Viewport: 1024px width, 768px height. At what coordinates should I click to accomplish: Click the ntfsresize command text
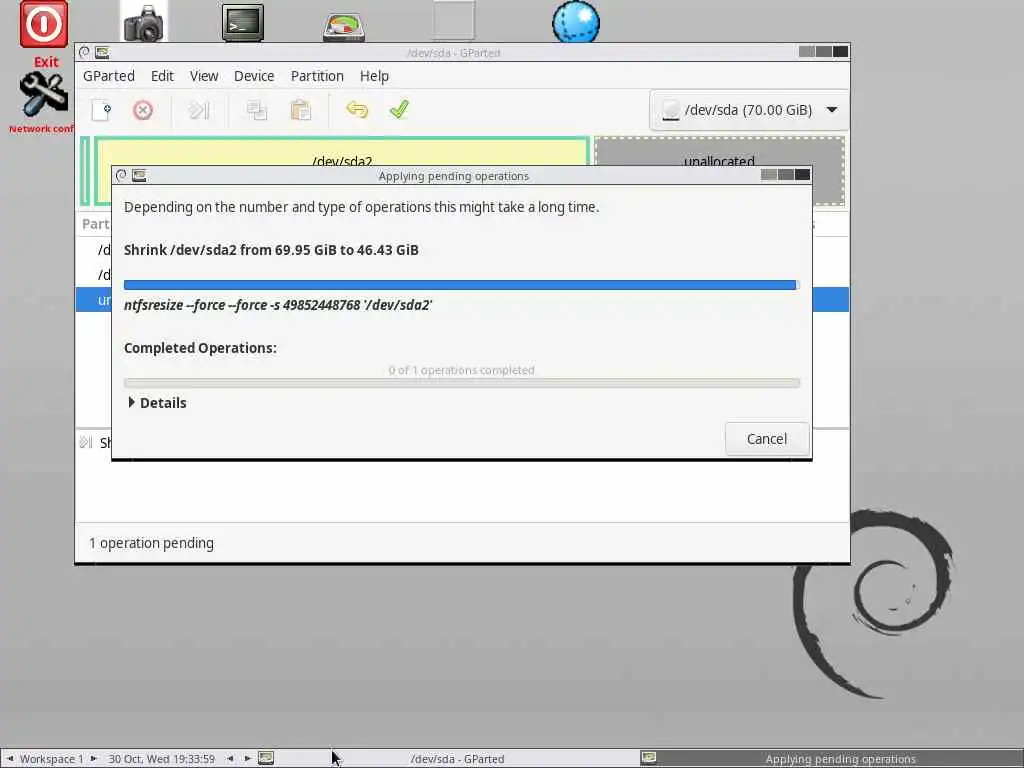coord(278,305)
